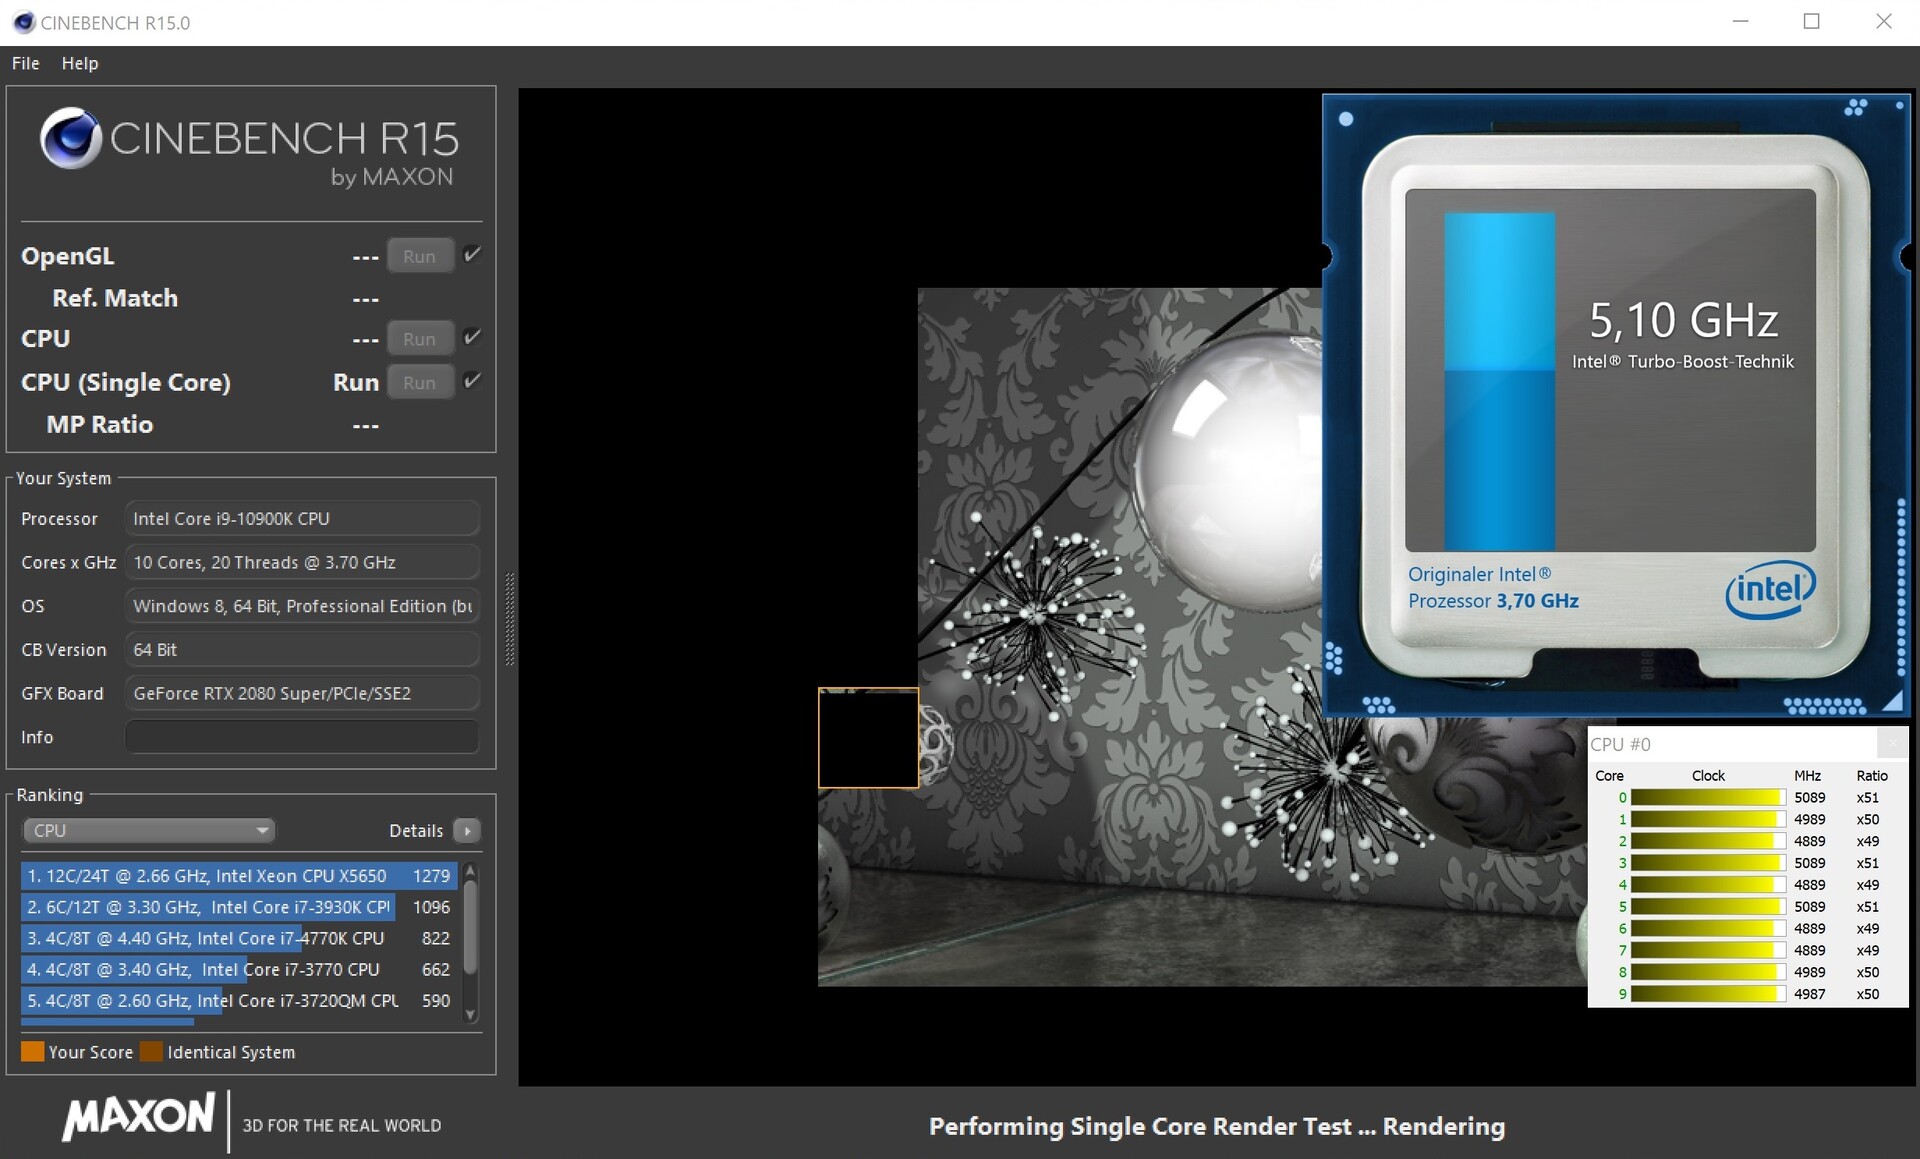The image size is (1920, 1159).
Task: Open the CPU ranking type dropdown
Action: pyautogui.click(x=148, y=831)
